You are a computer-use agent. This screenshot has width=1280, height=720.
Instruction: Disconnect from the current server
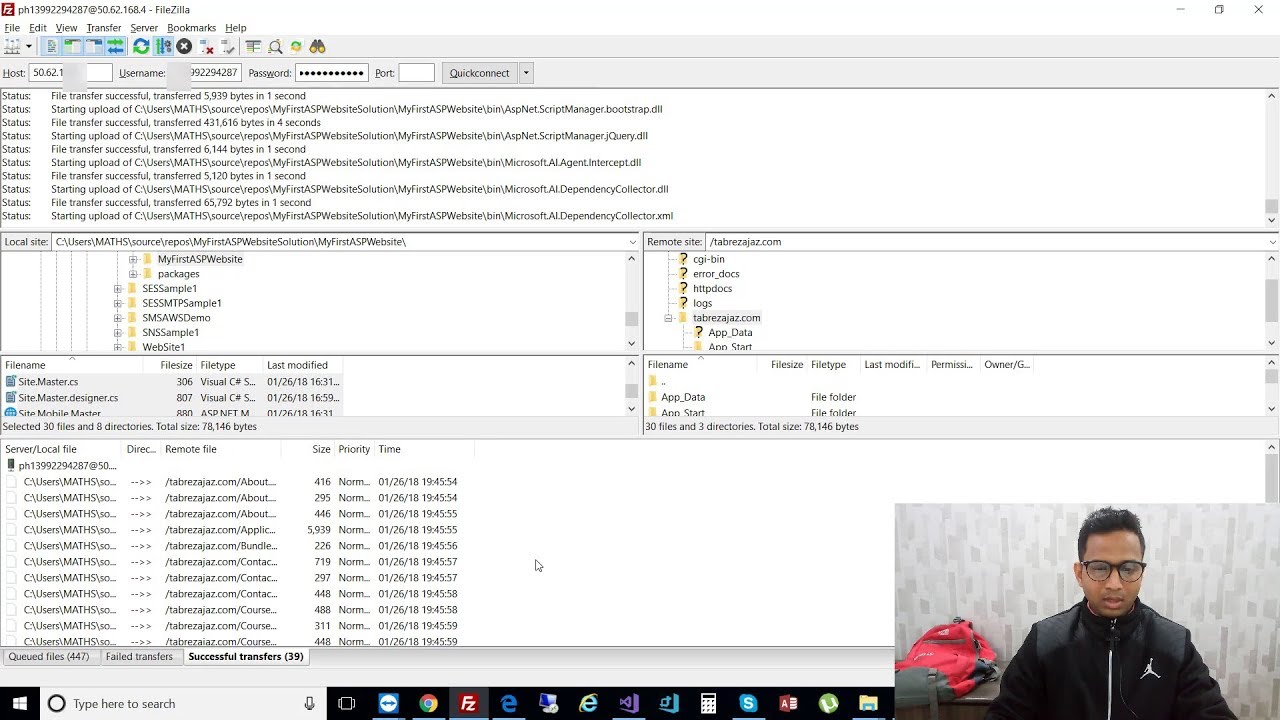[206, 47]
